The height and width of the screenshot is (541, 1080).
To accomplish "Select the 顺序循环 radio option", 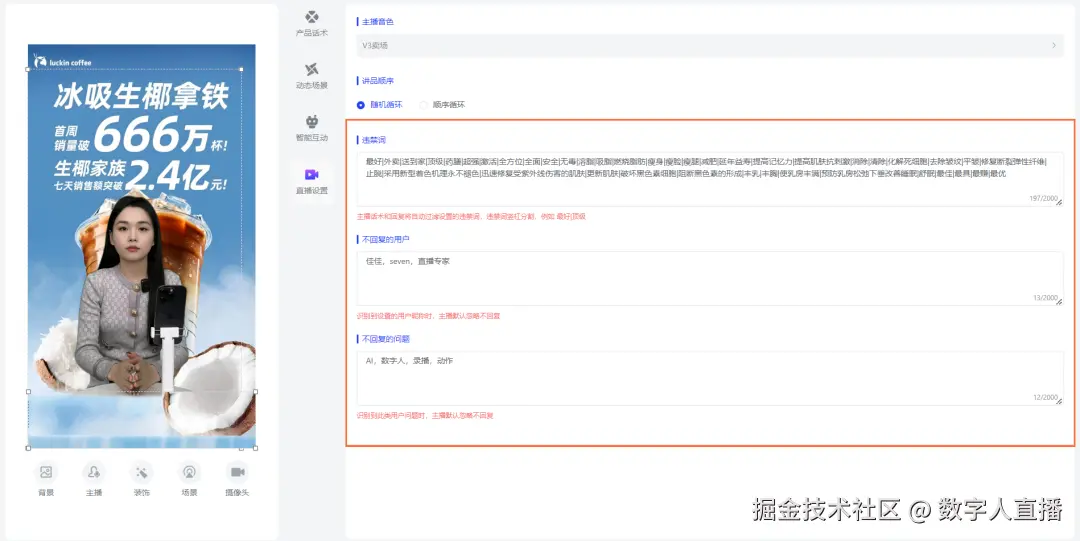I will [442, 105].
